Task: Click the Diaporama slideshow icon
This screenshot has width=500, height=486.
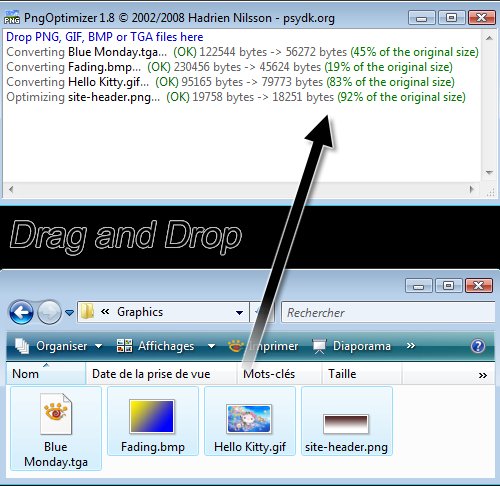Action: tap(319, 346)
